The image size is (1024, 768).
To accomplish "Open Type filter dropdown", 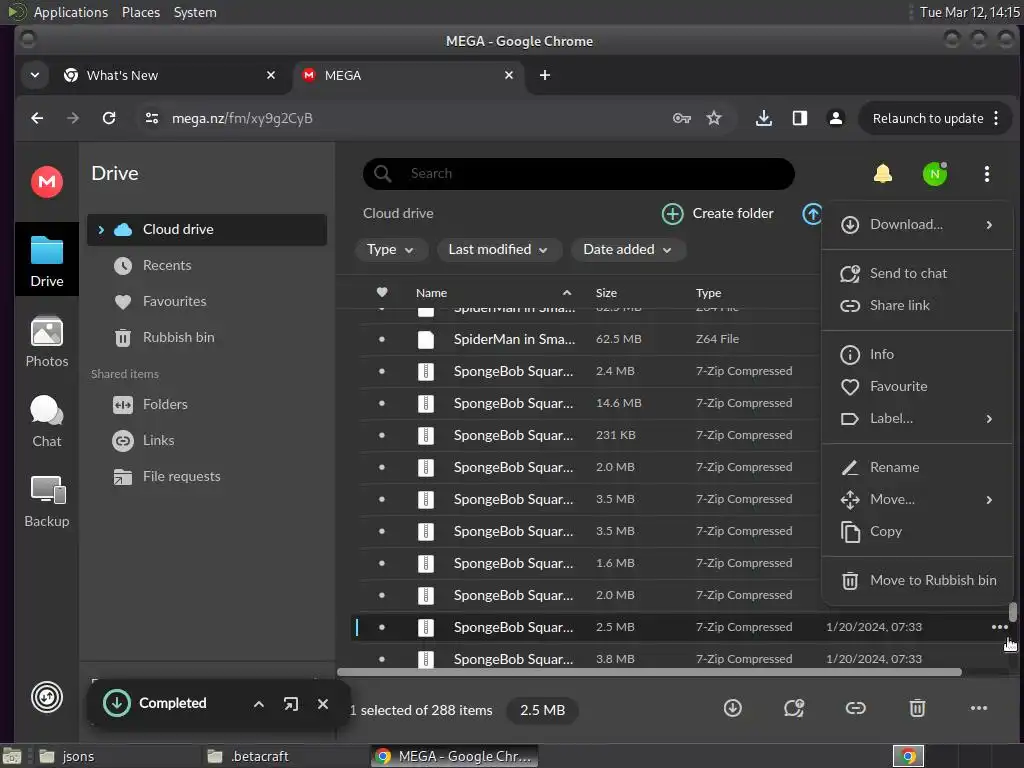I will pos(391,249).
